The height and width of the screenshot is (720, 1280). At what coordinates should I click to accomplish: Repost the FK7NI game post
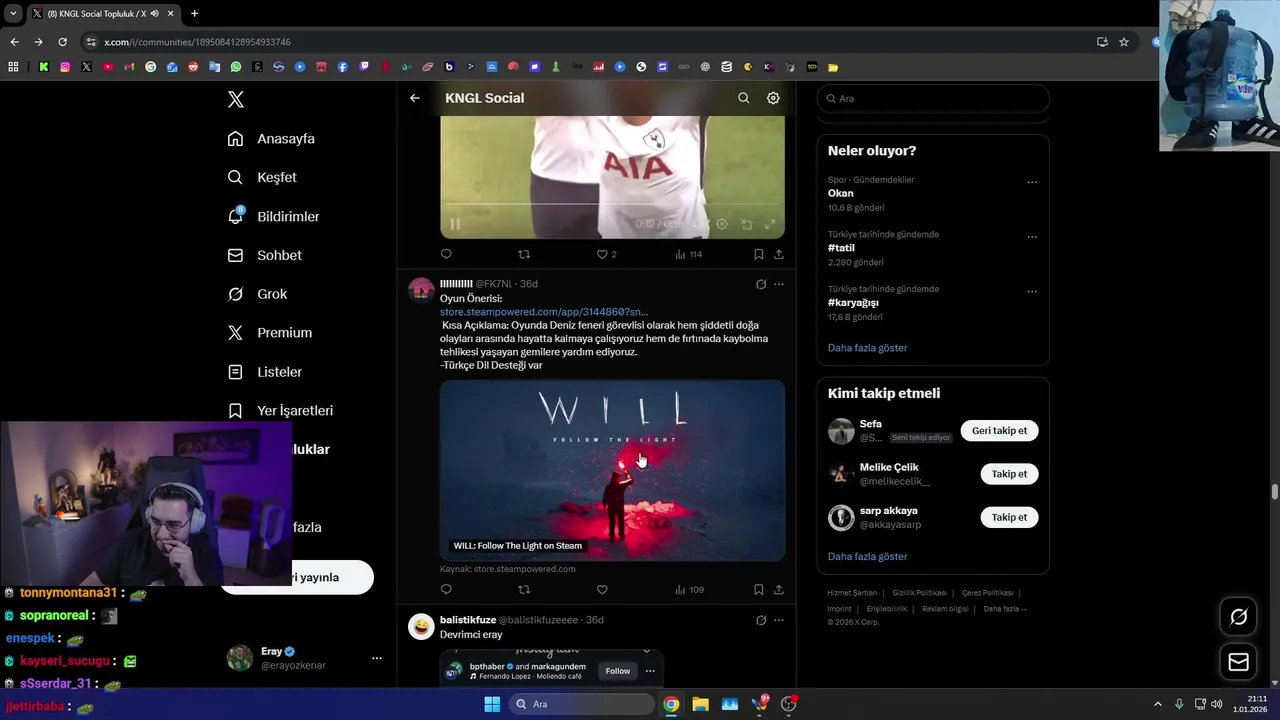pos(524,589)
